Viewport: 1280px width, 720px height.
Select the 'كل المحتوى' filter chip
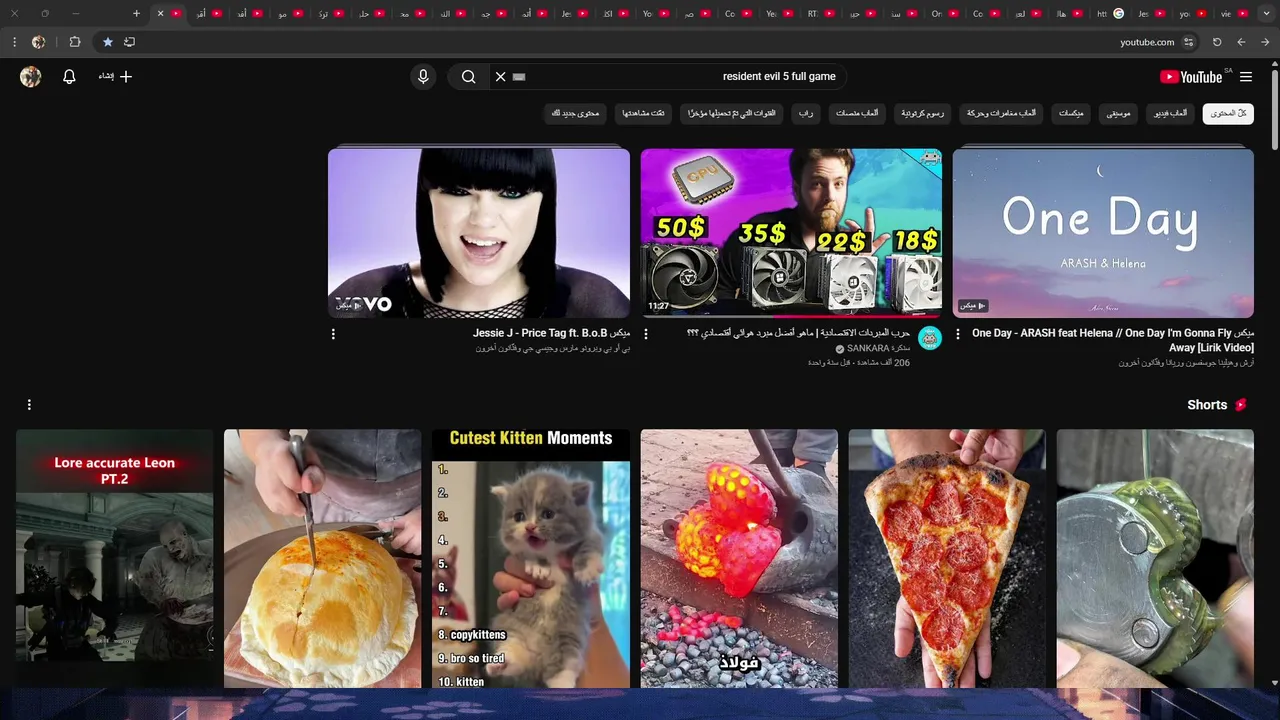pos(1228,114)
